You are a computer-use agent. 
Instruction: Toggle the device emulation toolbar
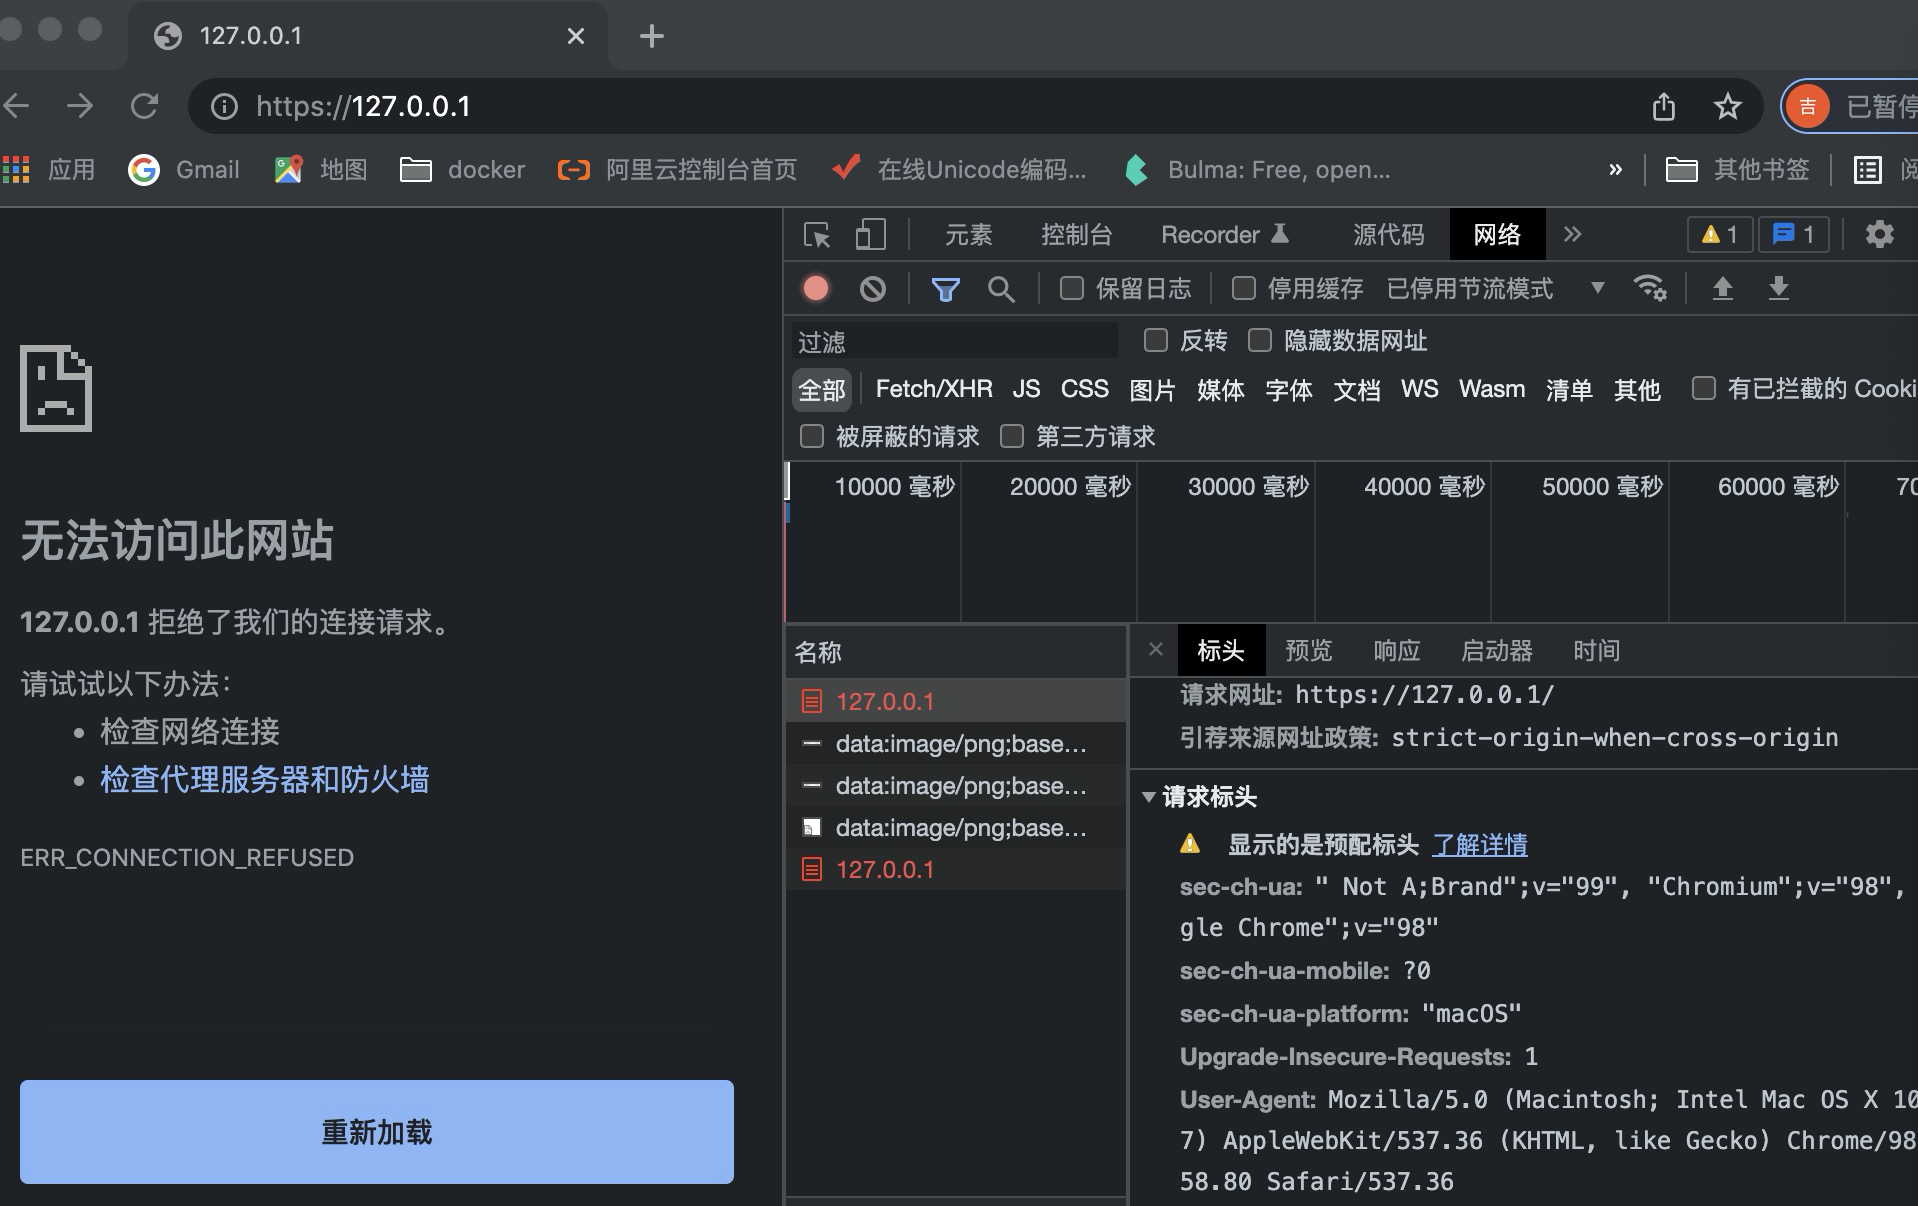[869, 234]
